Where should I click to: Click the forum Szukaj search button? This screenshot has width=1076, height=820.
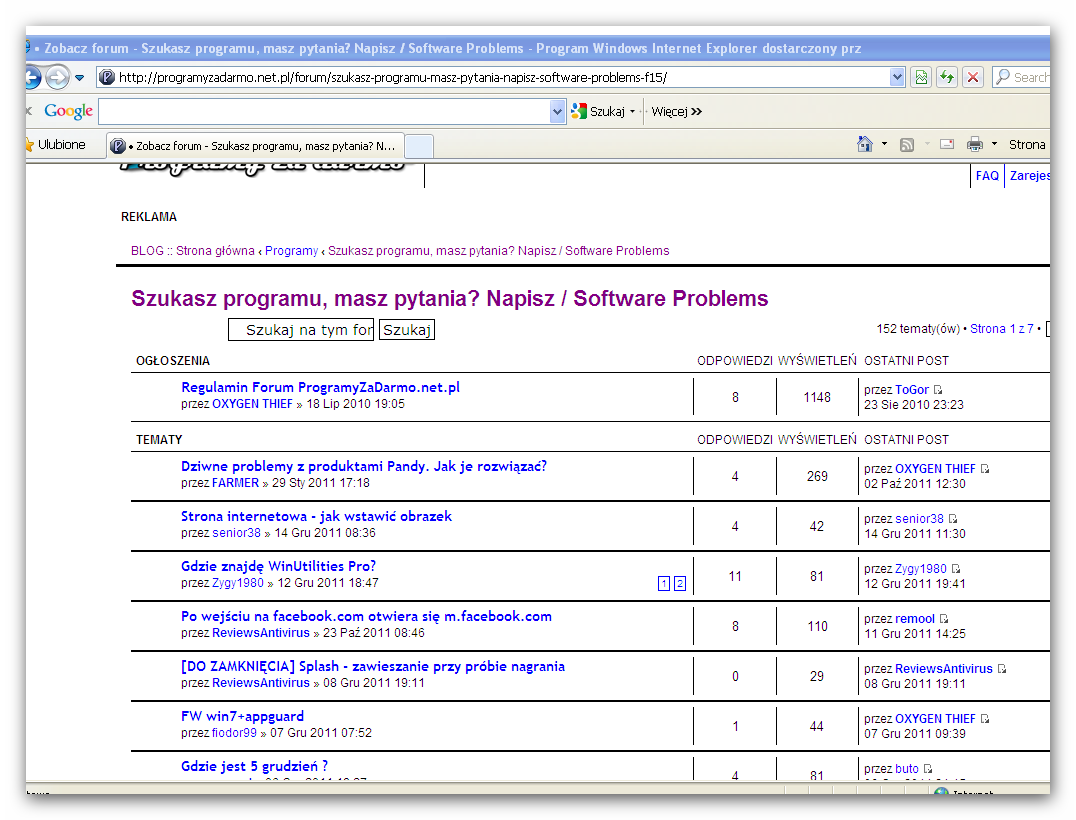click(x=407, y=330)
